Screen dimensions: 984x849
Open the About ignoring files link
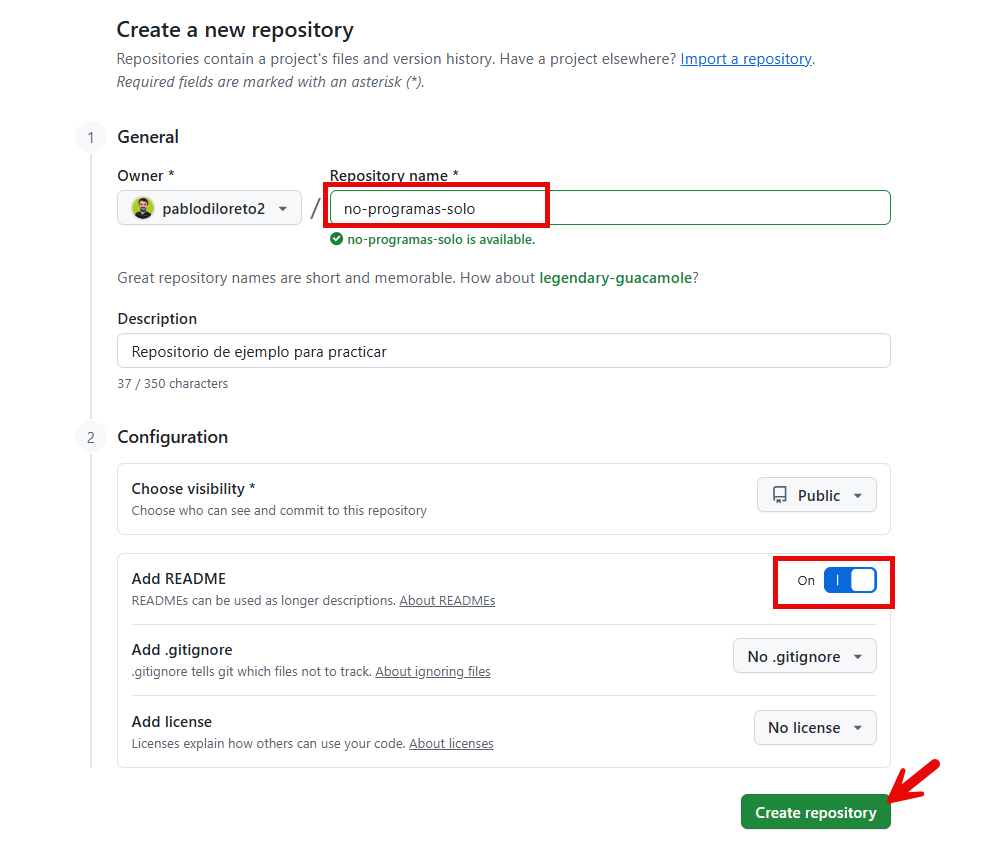click(x=432, y=672)
